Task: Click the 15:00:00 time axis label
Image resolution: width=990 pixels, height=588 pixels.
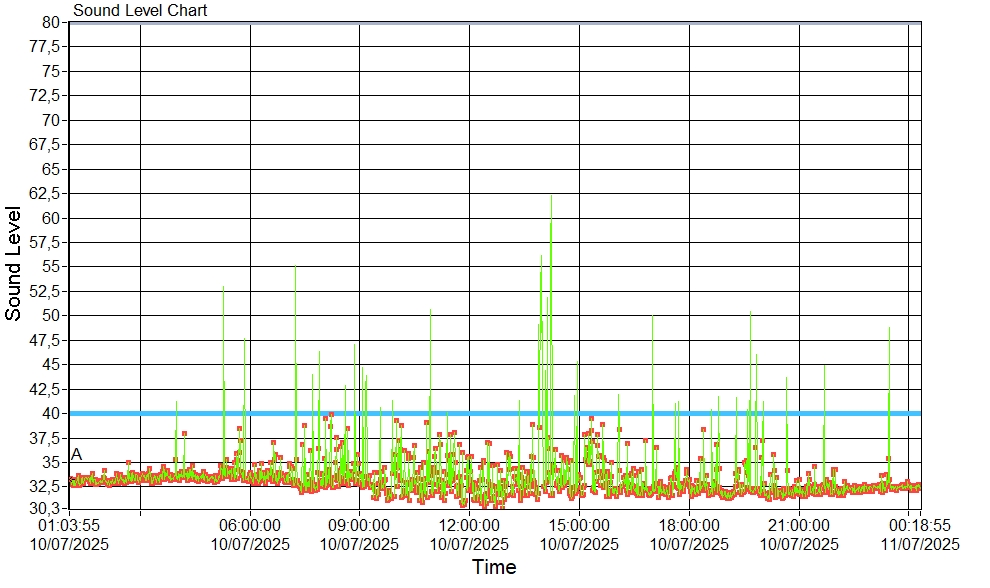Action: 579,525
